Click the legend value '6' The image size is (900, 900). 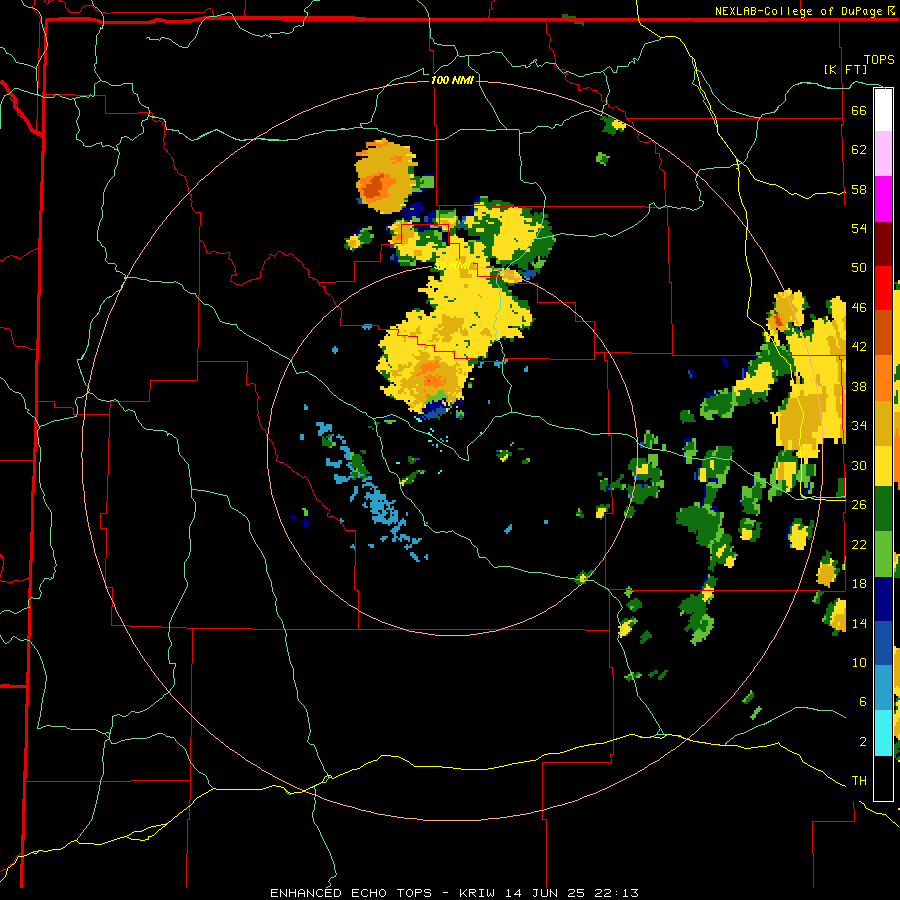tap(863, 701)
